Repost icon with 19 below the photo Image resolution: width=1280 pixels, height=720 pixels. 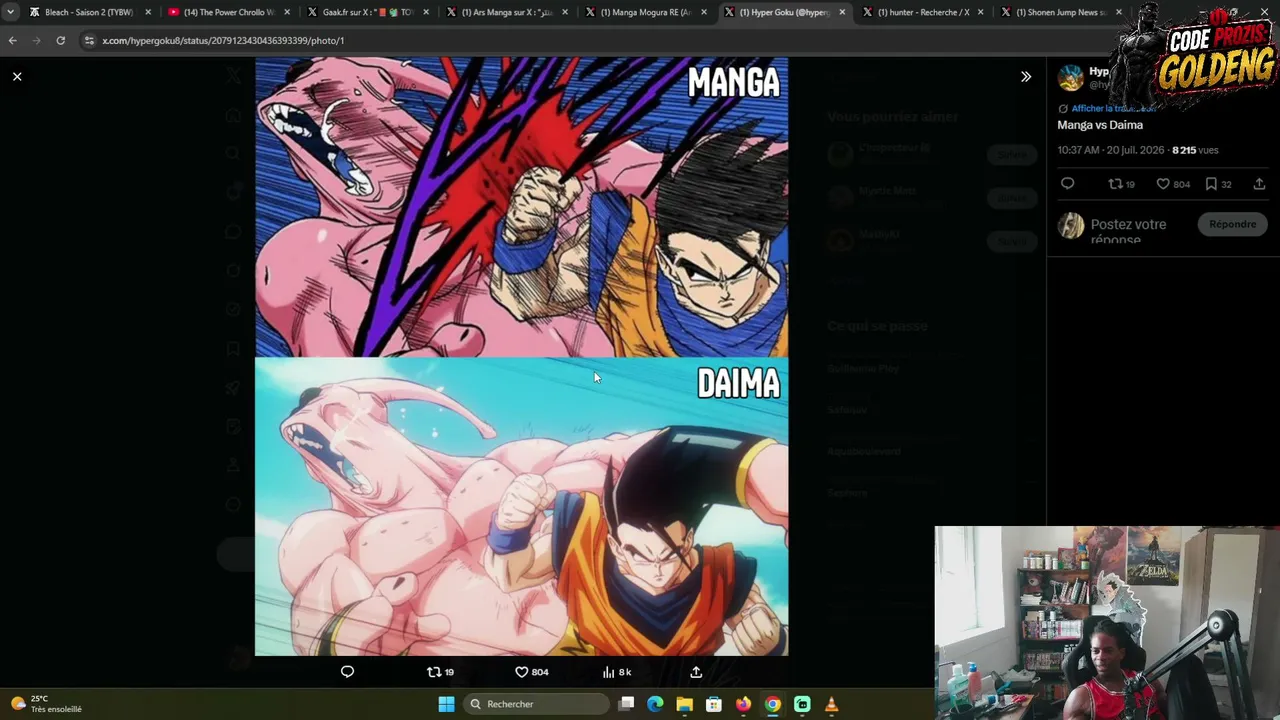pyautogui.click(x=441, y=672)
